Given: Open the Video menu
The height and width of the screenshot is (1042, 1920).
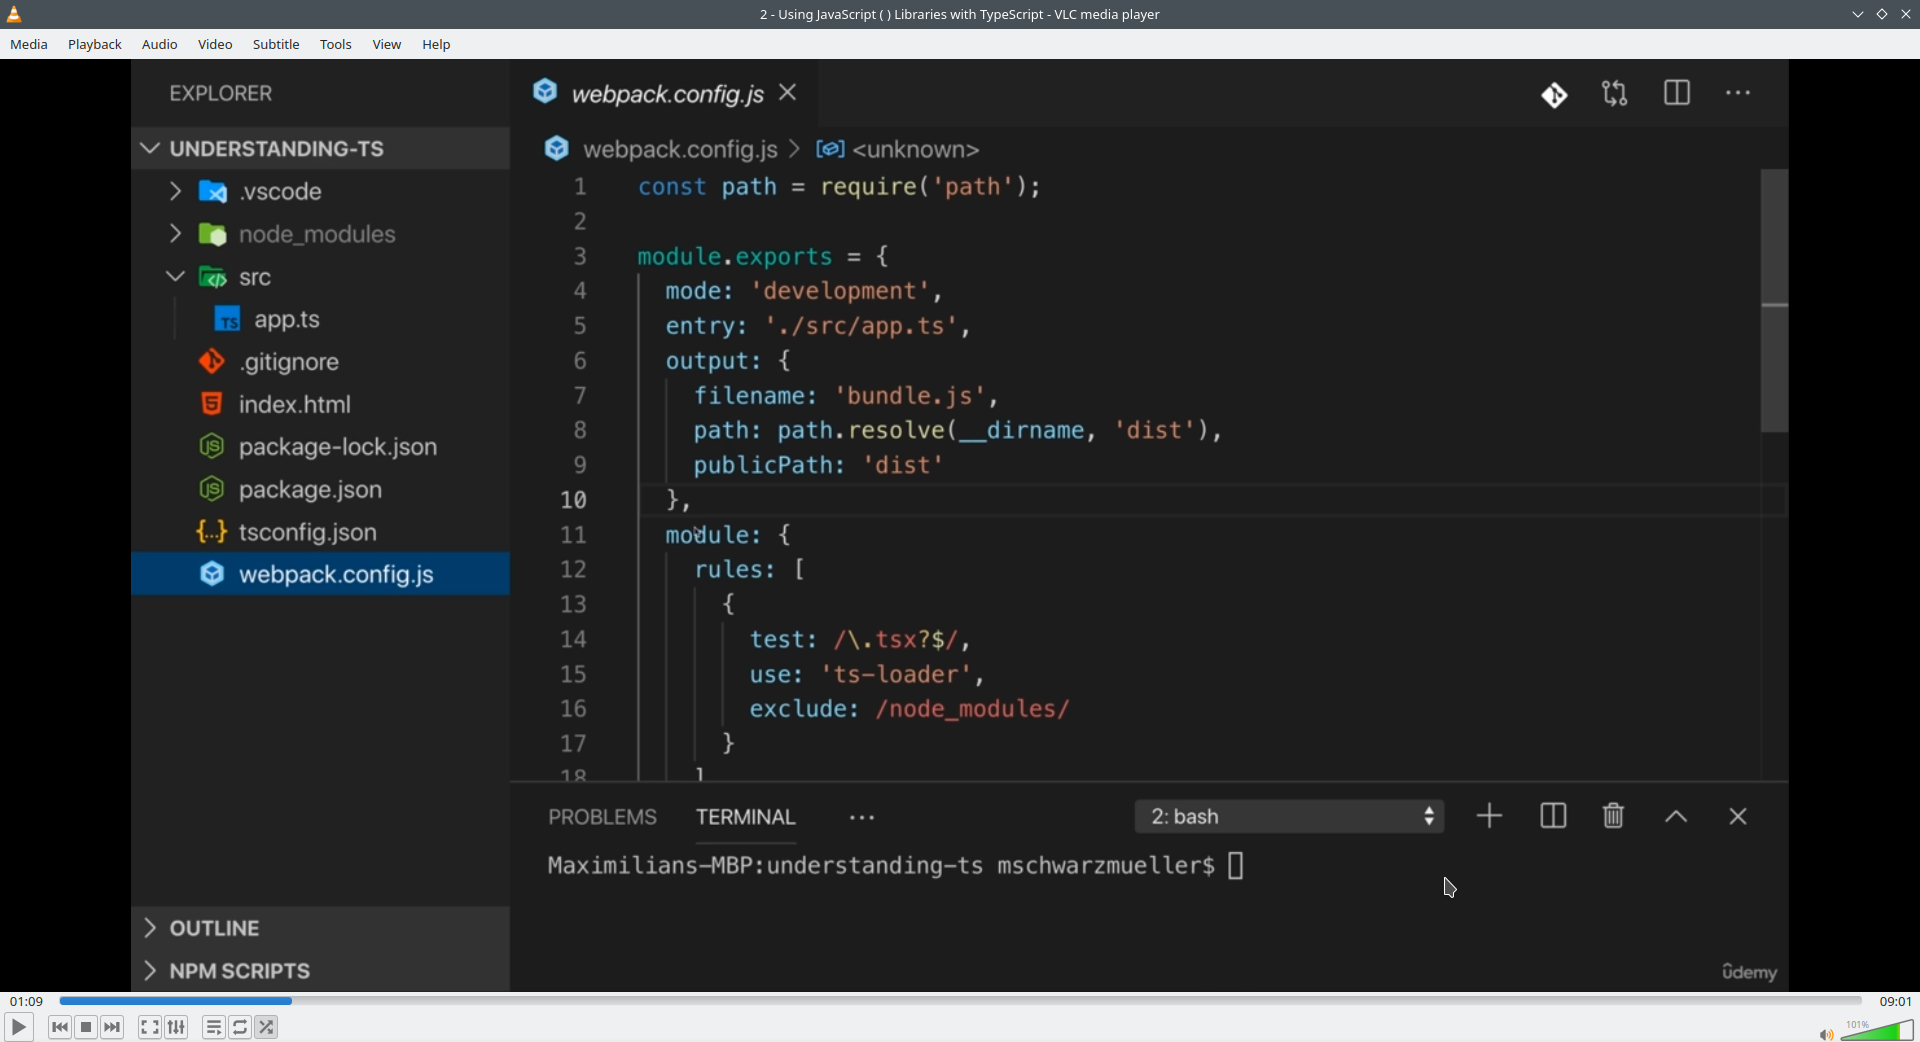Looking at the screenshot, I should [x=215, y=44].
